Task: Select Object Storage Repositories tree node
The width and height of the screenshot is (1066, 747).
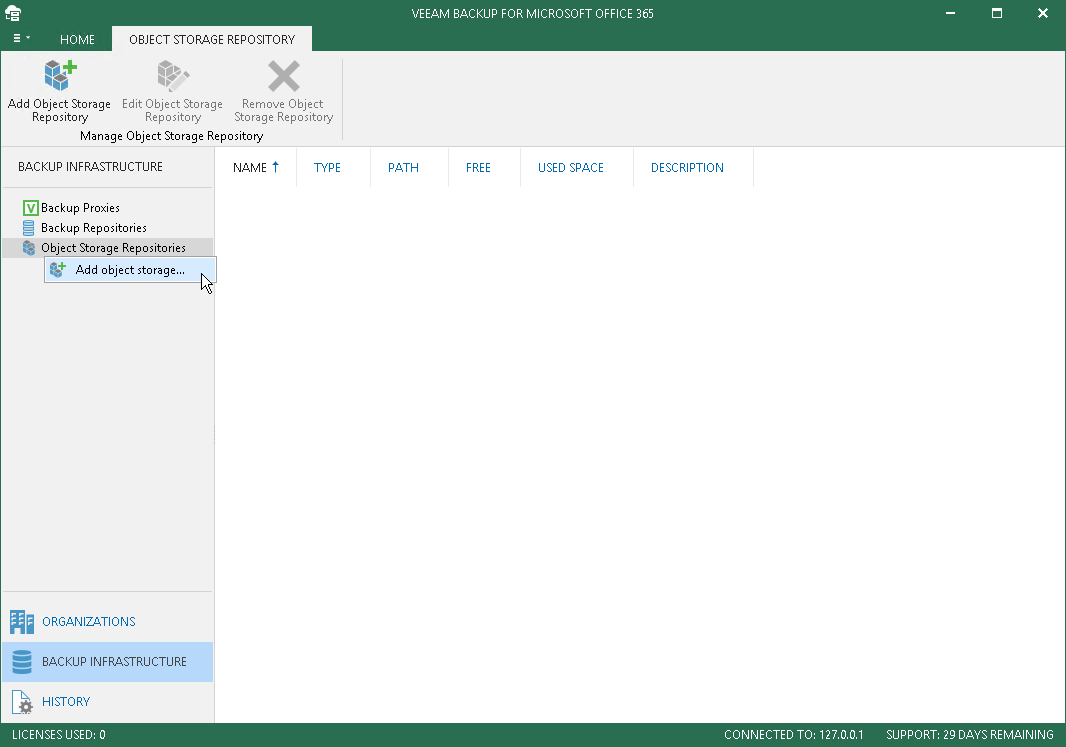Action: pyautogui.click(x=109, y=248)
